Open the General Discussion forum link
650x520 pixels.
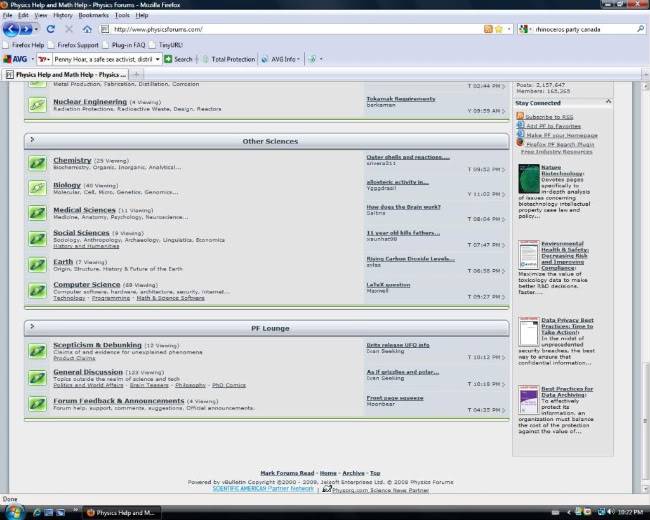[x=88, y=372]
